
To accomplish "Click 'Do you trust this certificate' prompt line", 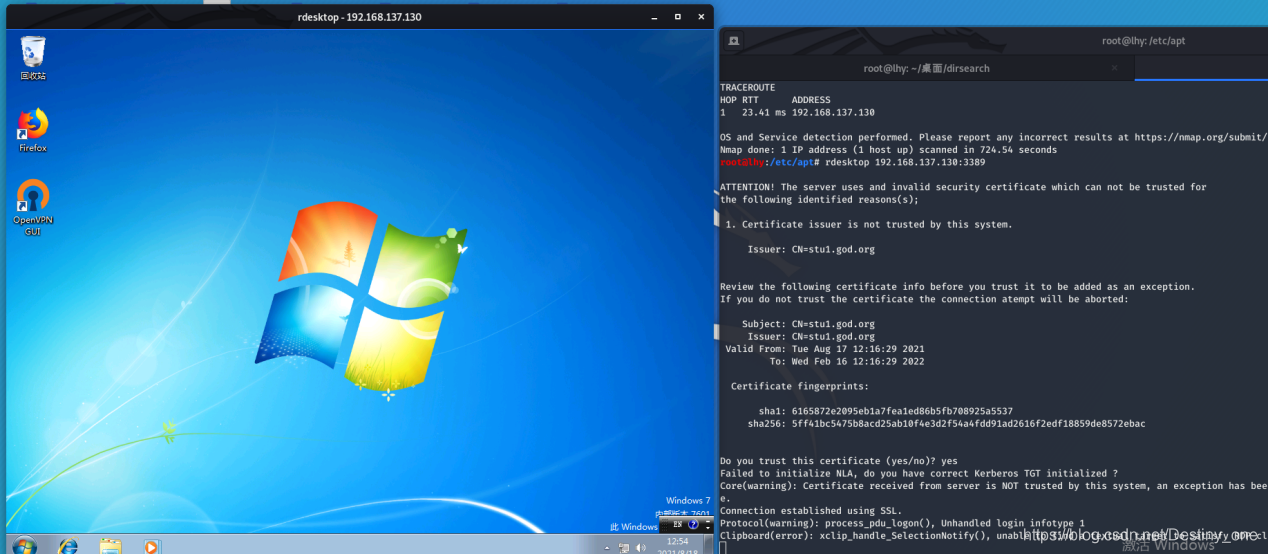I will (838, 461).
